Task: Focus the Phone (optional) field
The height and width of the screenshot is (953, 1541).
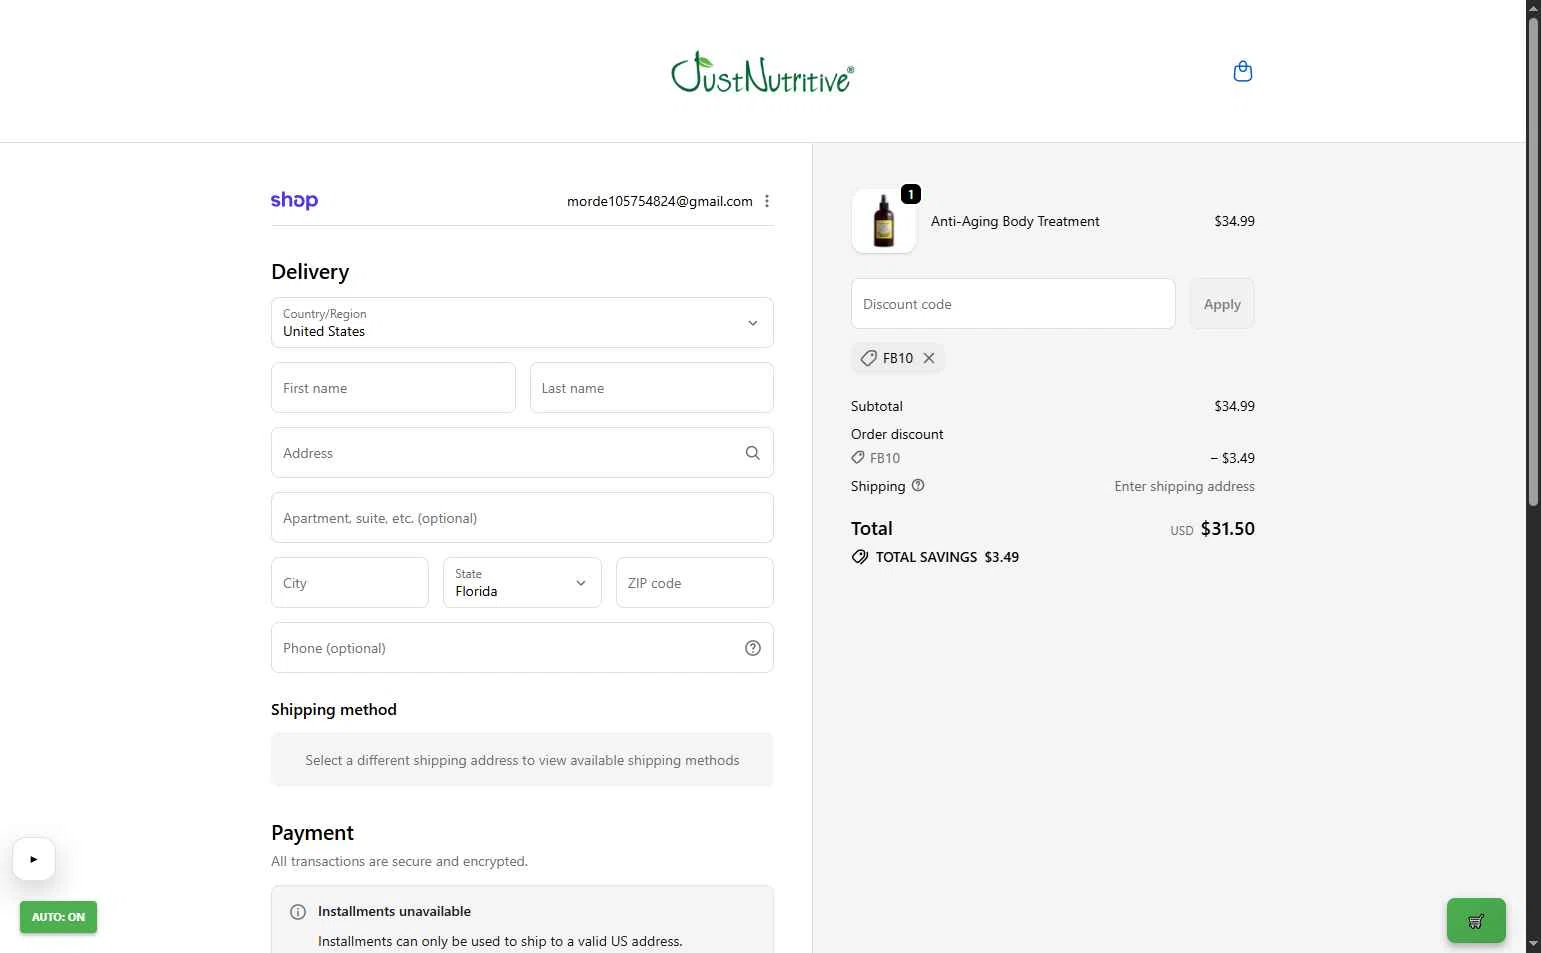Action: pos(522,648)
